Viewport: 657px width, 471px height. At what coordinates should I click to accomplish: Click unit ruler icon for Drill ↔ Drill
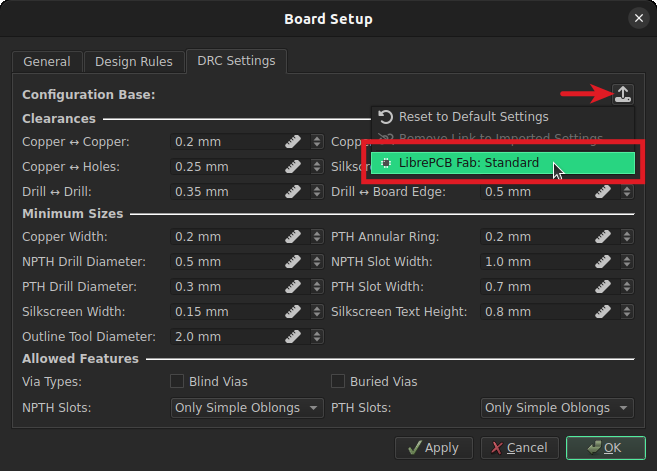point(293,192)
